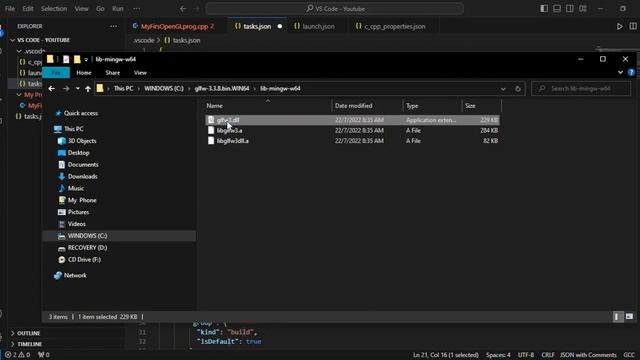
Task: Go forward in File Explorer
Action: click(66, 89)
